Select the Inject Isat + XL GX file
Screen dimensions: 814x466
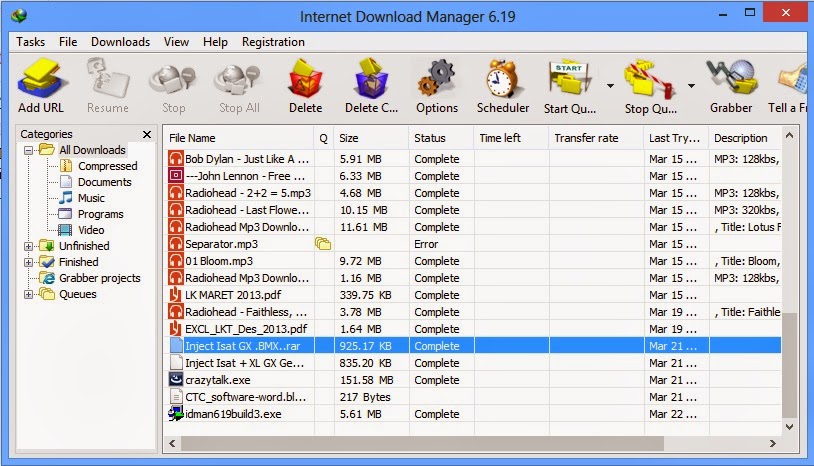[473, 363]
